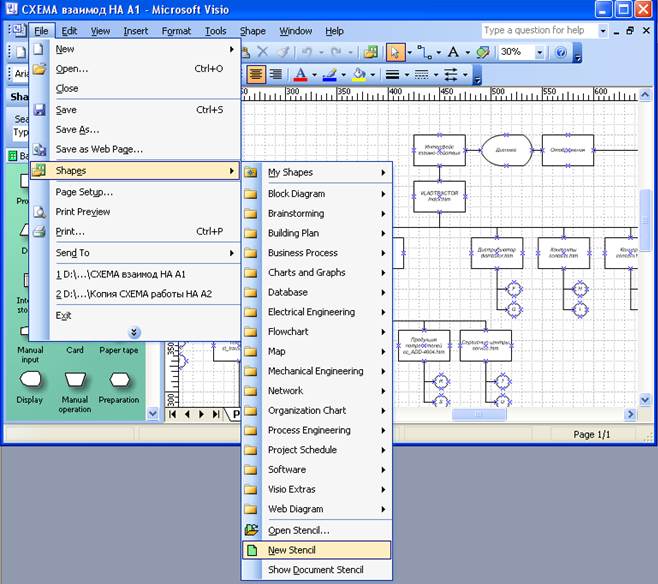Viewport: 658px width, 584px height.
Task: Click the Open Stencil folder icon
Action: tap(251, 530)
